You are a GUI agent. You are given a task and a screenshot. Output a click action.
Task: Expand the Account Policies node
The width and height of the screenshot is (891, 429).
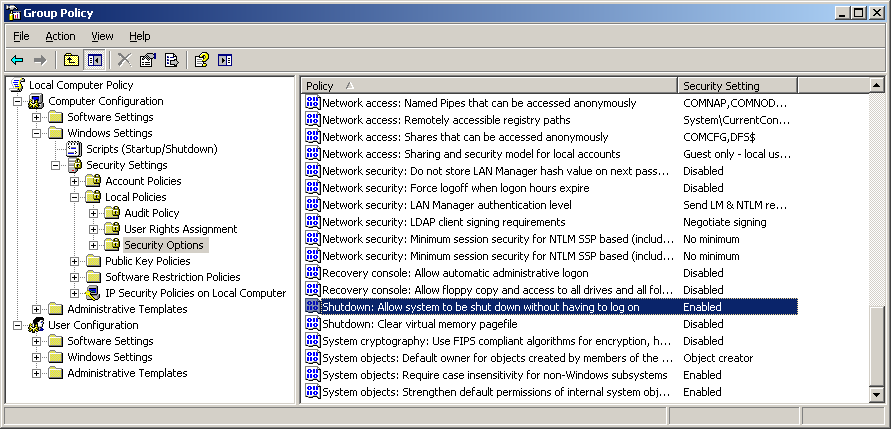pos(75,181)
